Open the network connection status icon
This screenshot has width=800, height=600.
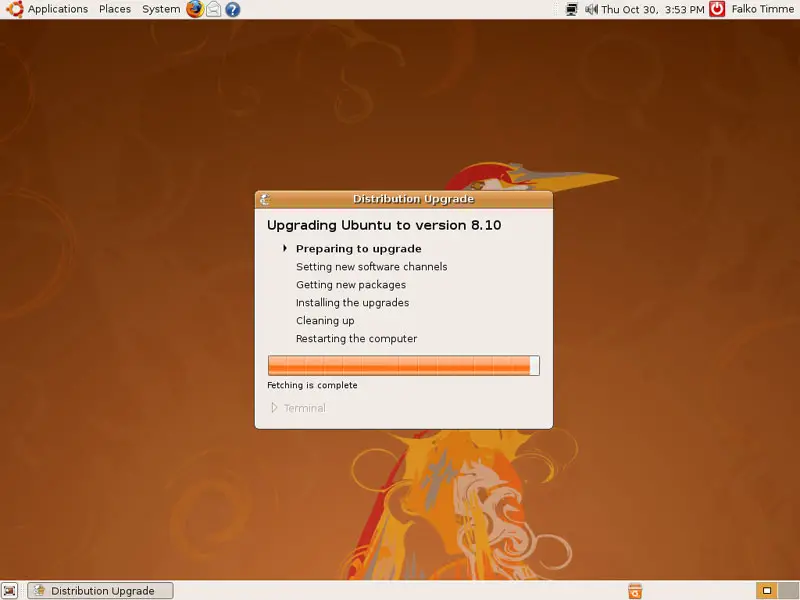click(571, 9)
